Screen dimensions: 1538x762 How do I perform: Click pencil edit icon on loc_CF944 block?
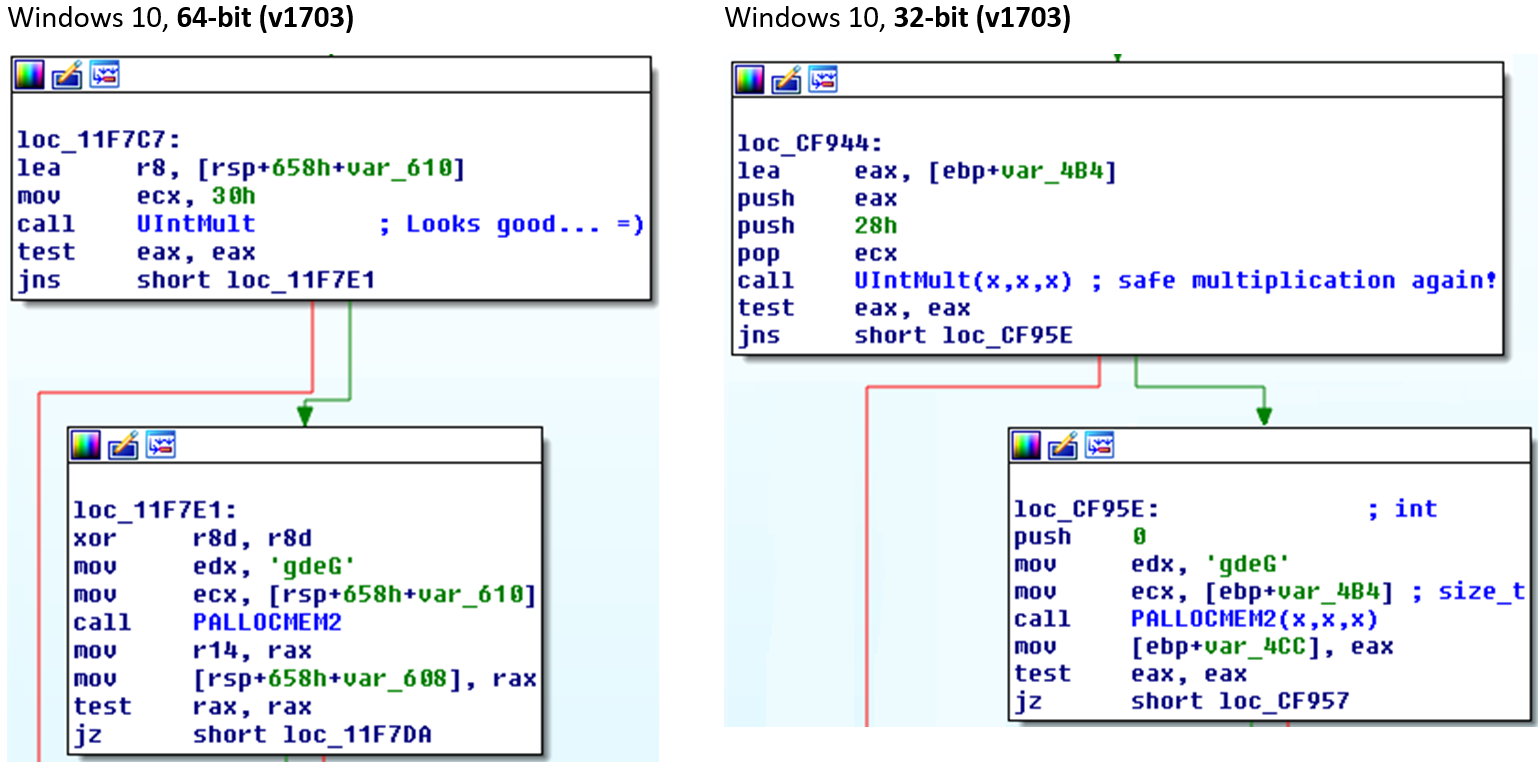point(787,80)
